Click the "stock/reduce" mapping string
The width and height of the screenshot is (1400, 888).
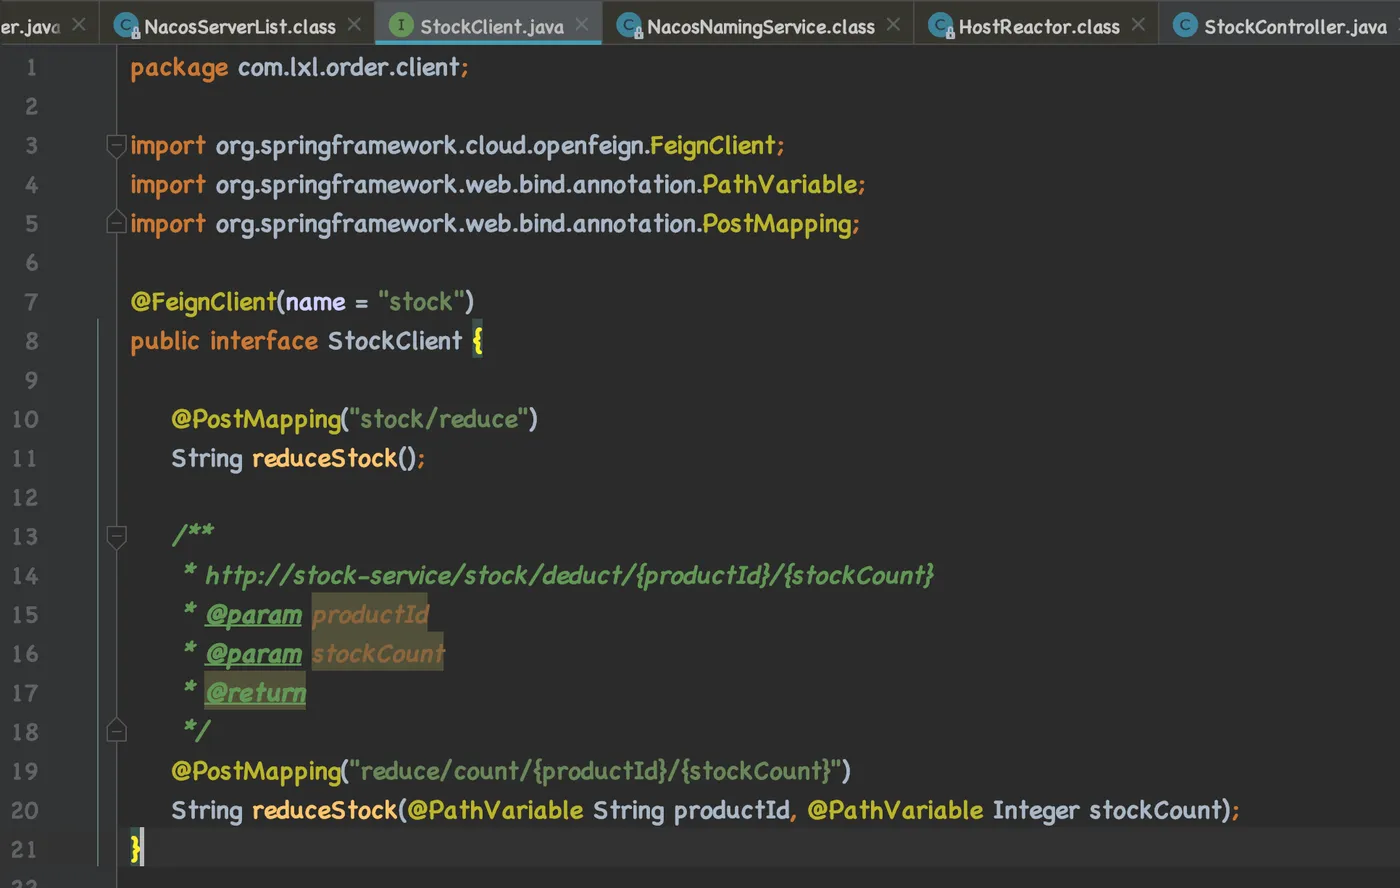(x=439, y=419)
